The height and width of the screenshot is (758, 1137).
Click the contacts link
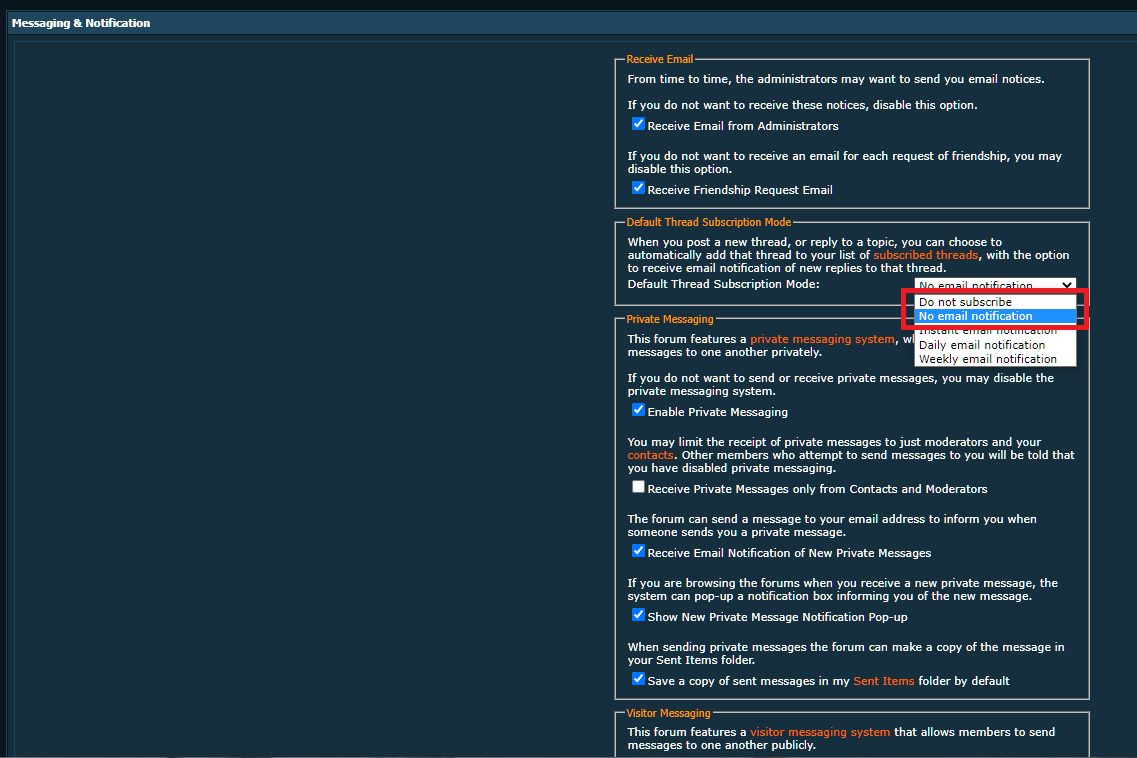coord(649,455)
